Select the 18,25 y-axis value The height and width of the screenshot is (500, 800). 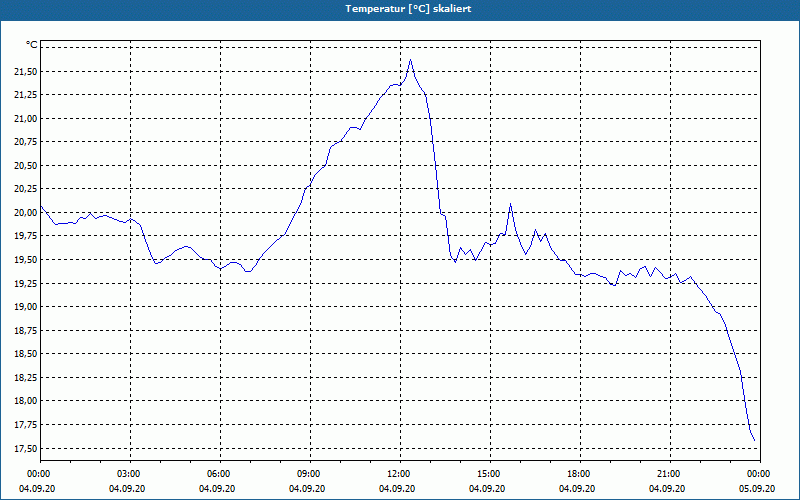(x=26, y=378)
